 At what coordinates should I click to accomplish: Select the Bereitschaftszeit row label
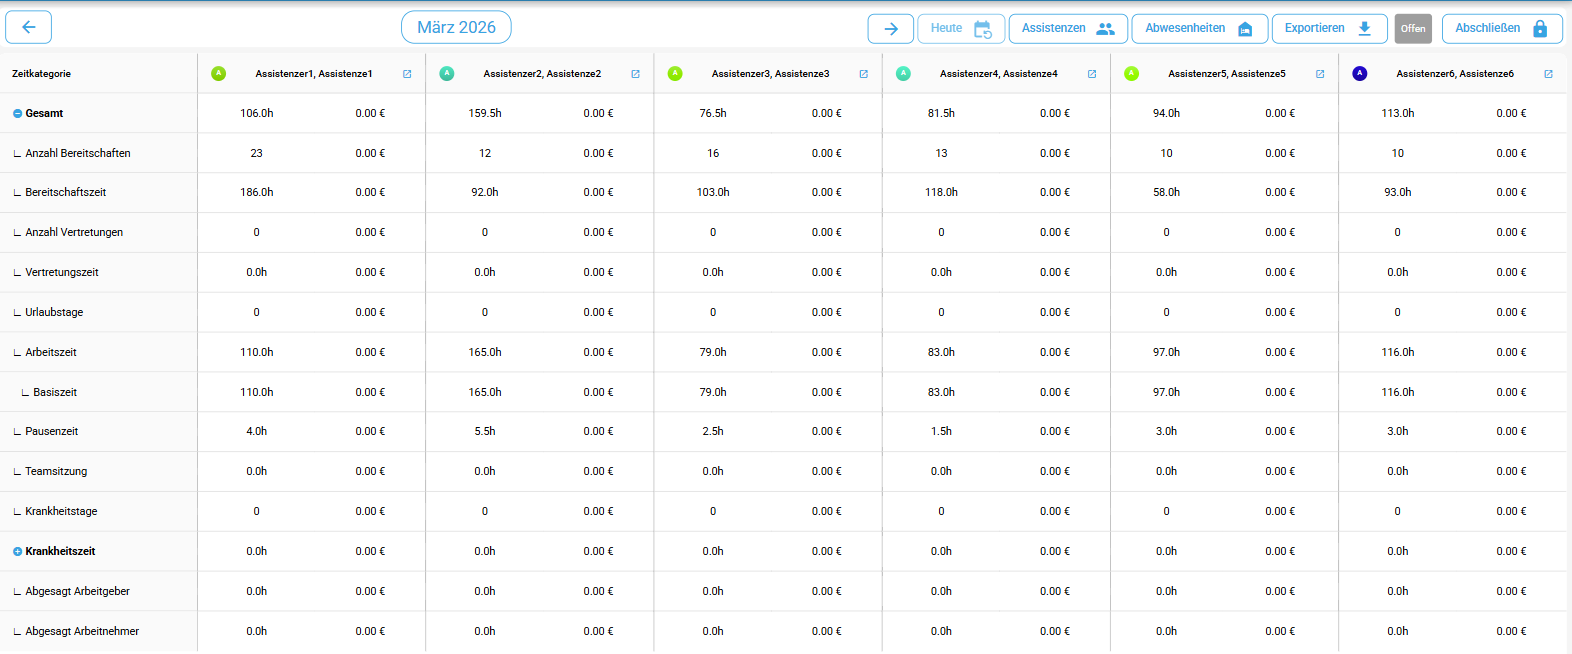65,192
